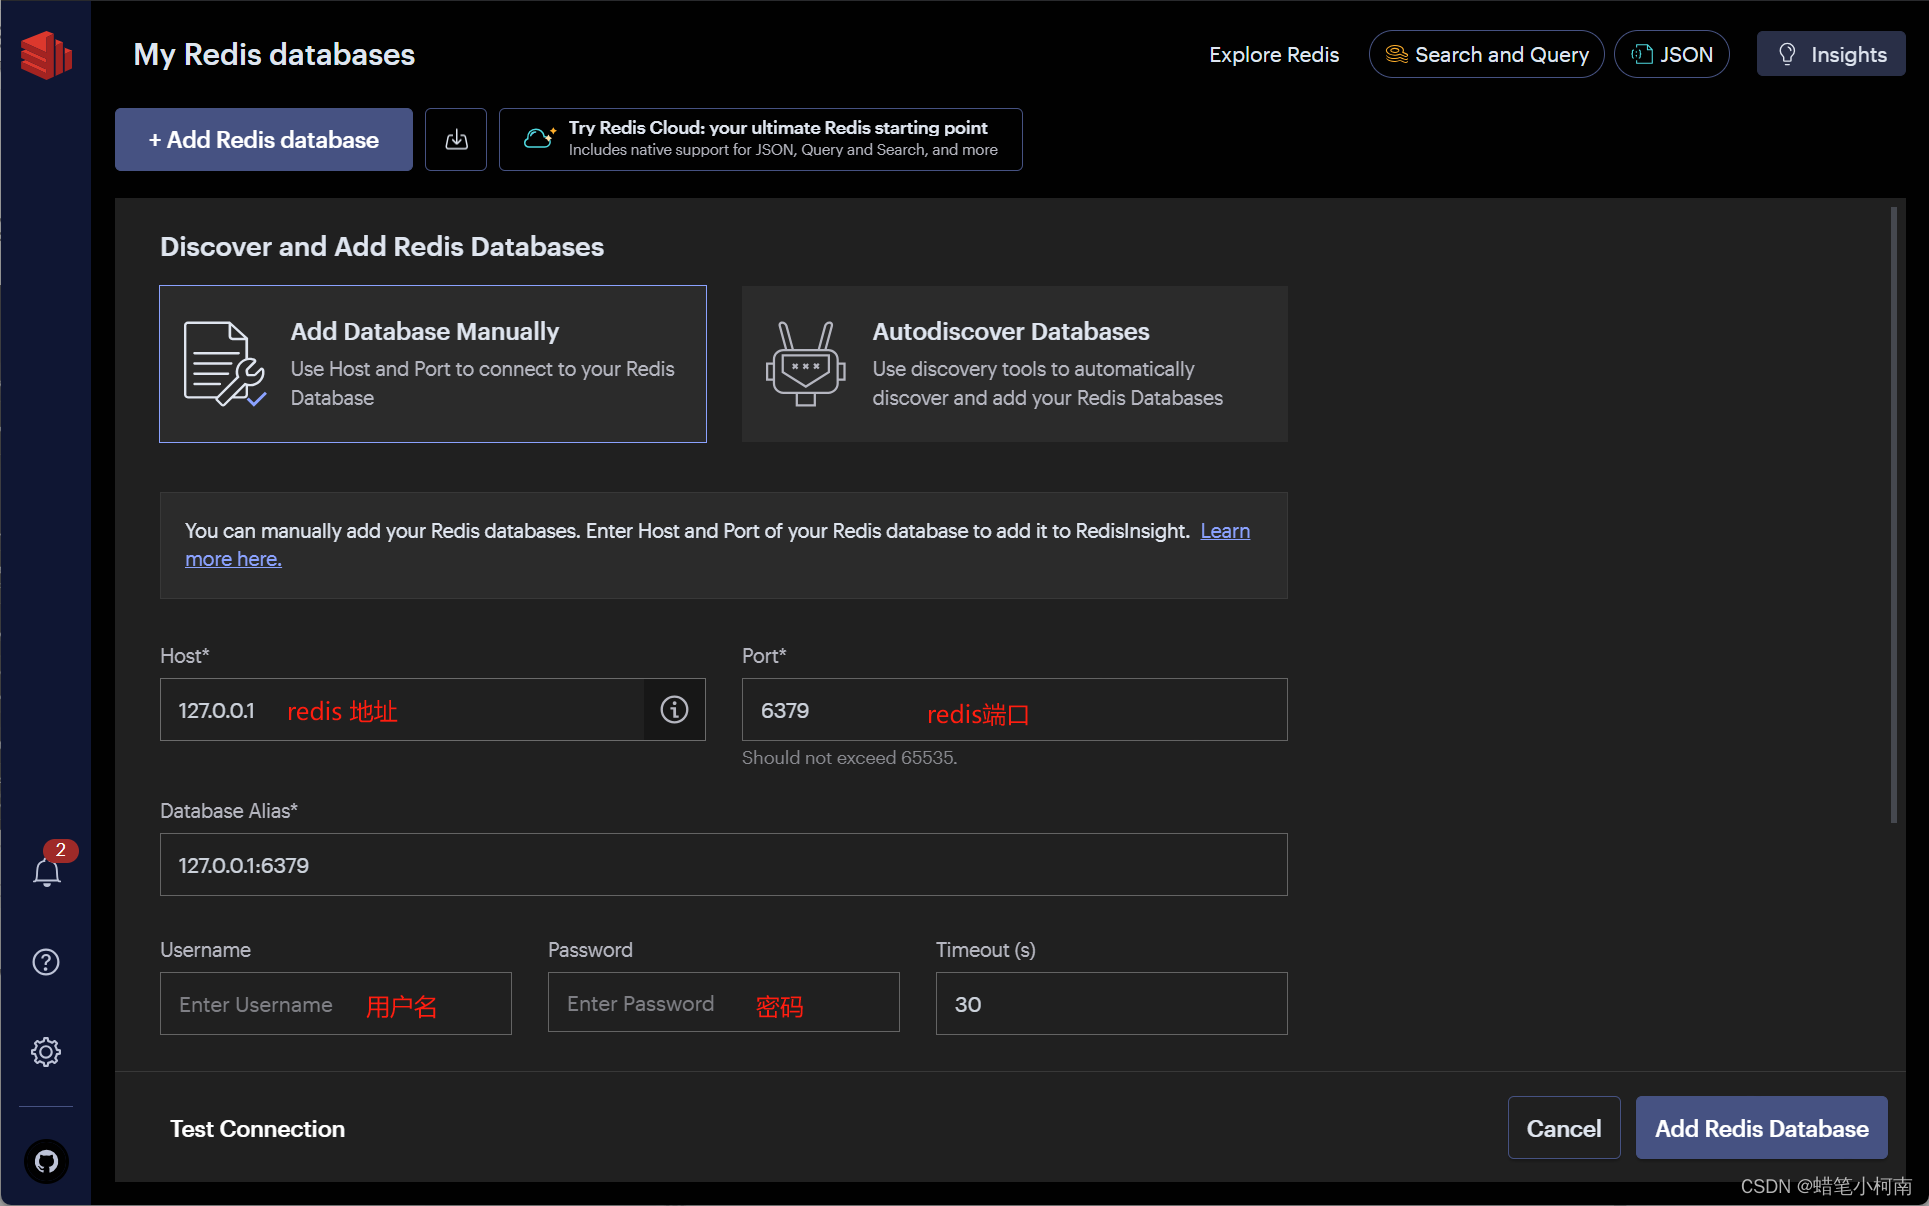This screenshot has width=1929, height=1206.
Task: Click the Cancel button
Action: pos(1564,1128)
